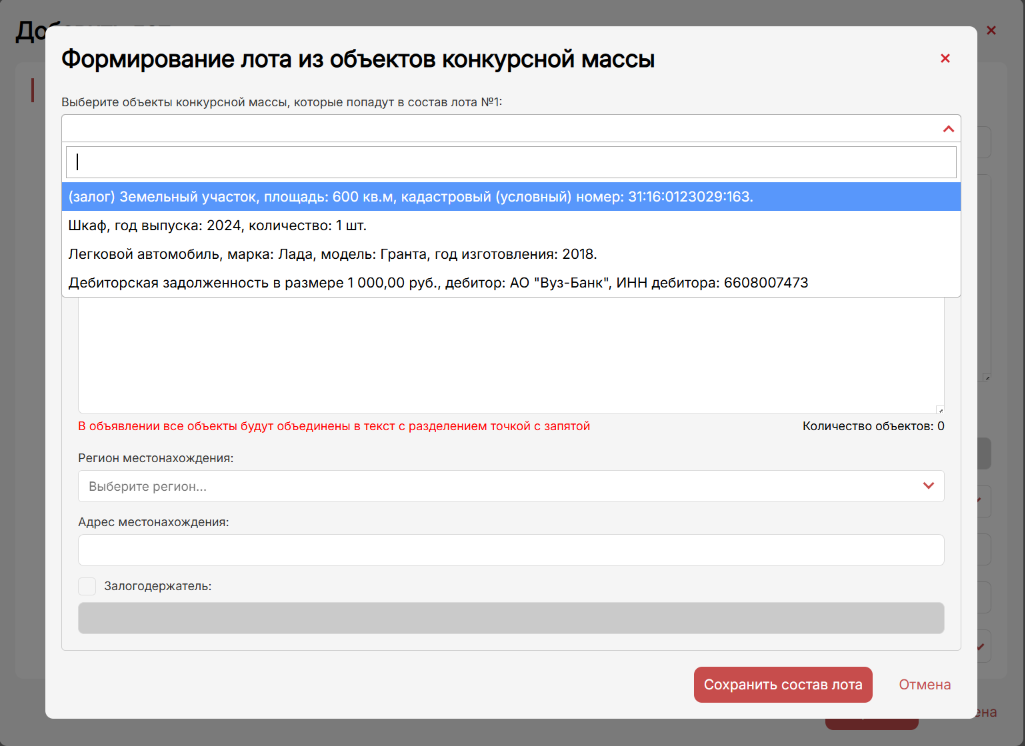Click the Адрес местонахождения input field

(x=510, y=549)
